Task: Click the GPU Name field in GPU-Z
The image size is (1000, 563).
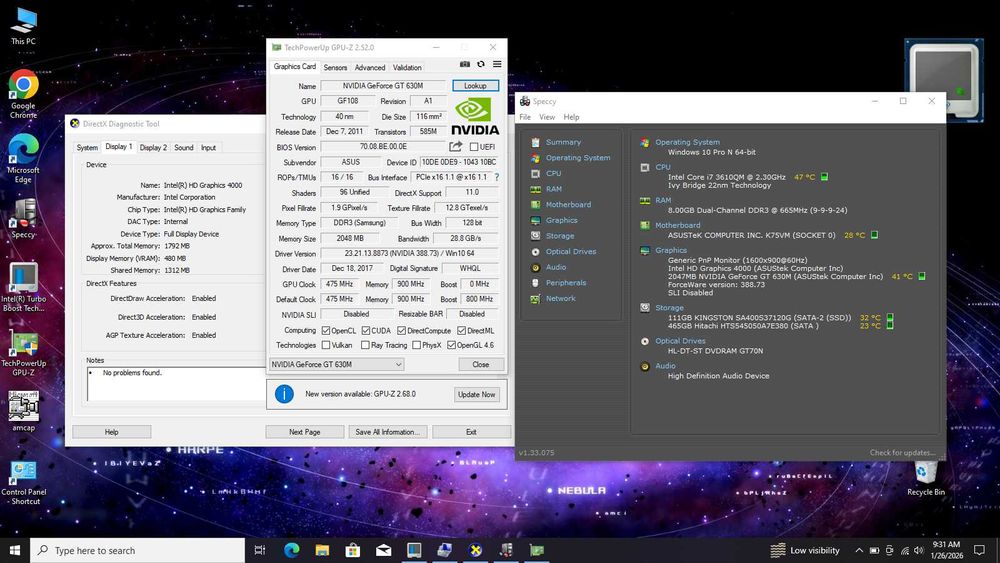Action: [383, 85]
